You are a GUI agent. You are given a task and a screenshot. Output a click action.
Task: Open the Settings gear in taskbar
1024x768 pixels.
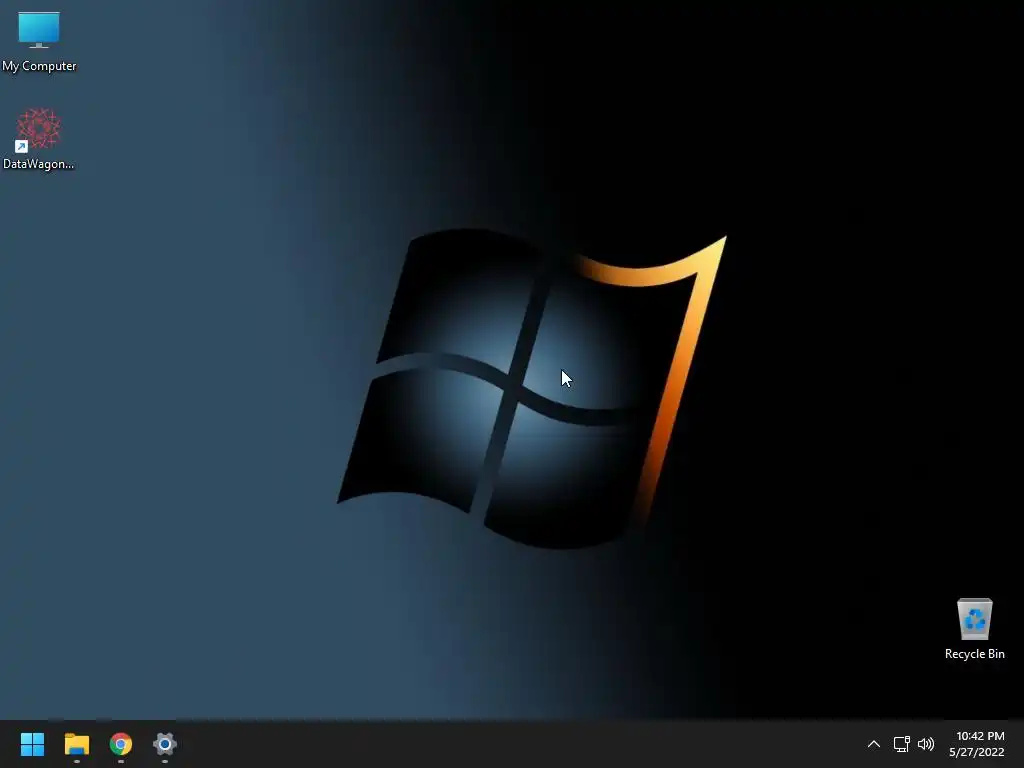pos(165,744)
